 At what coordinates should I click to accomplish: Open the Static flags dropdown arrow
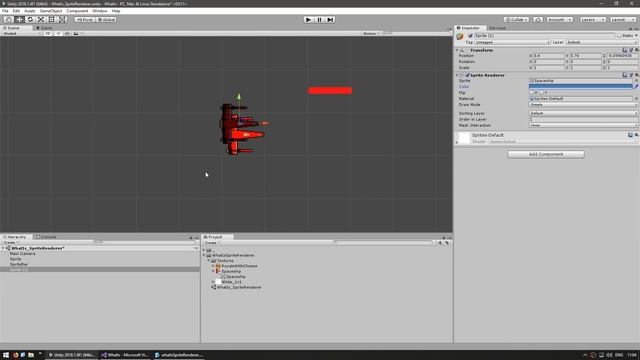[636, 36]
